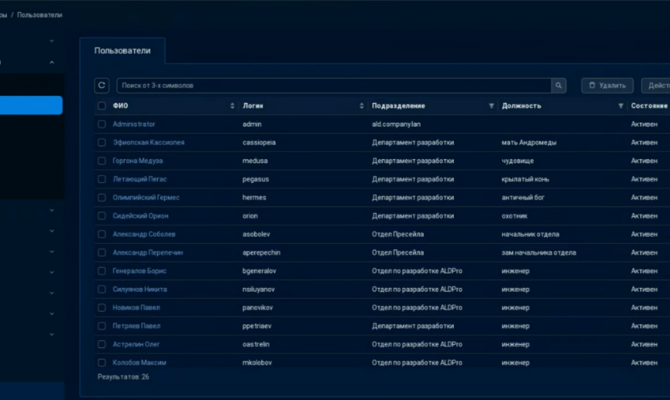This screenshot has width=670, height=400.
Task: Click the Состояние column header
Action: (649, 106)
